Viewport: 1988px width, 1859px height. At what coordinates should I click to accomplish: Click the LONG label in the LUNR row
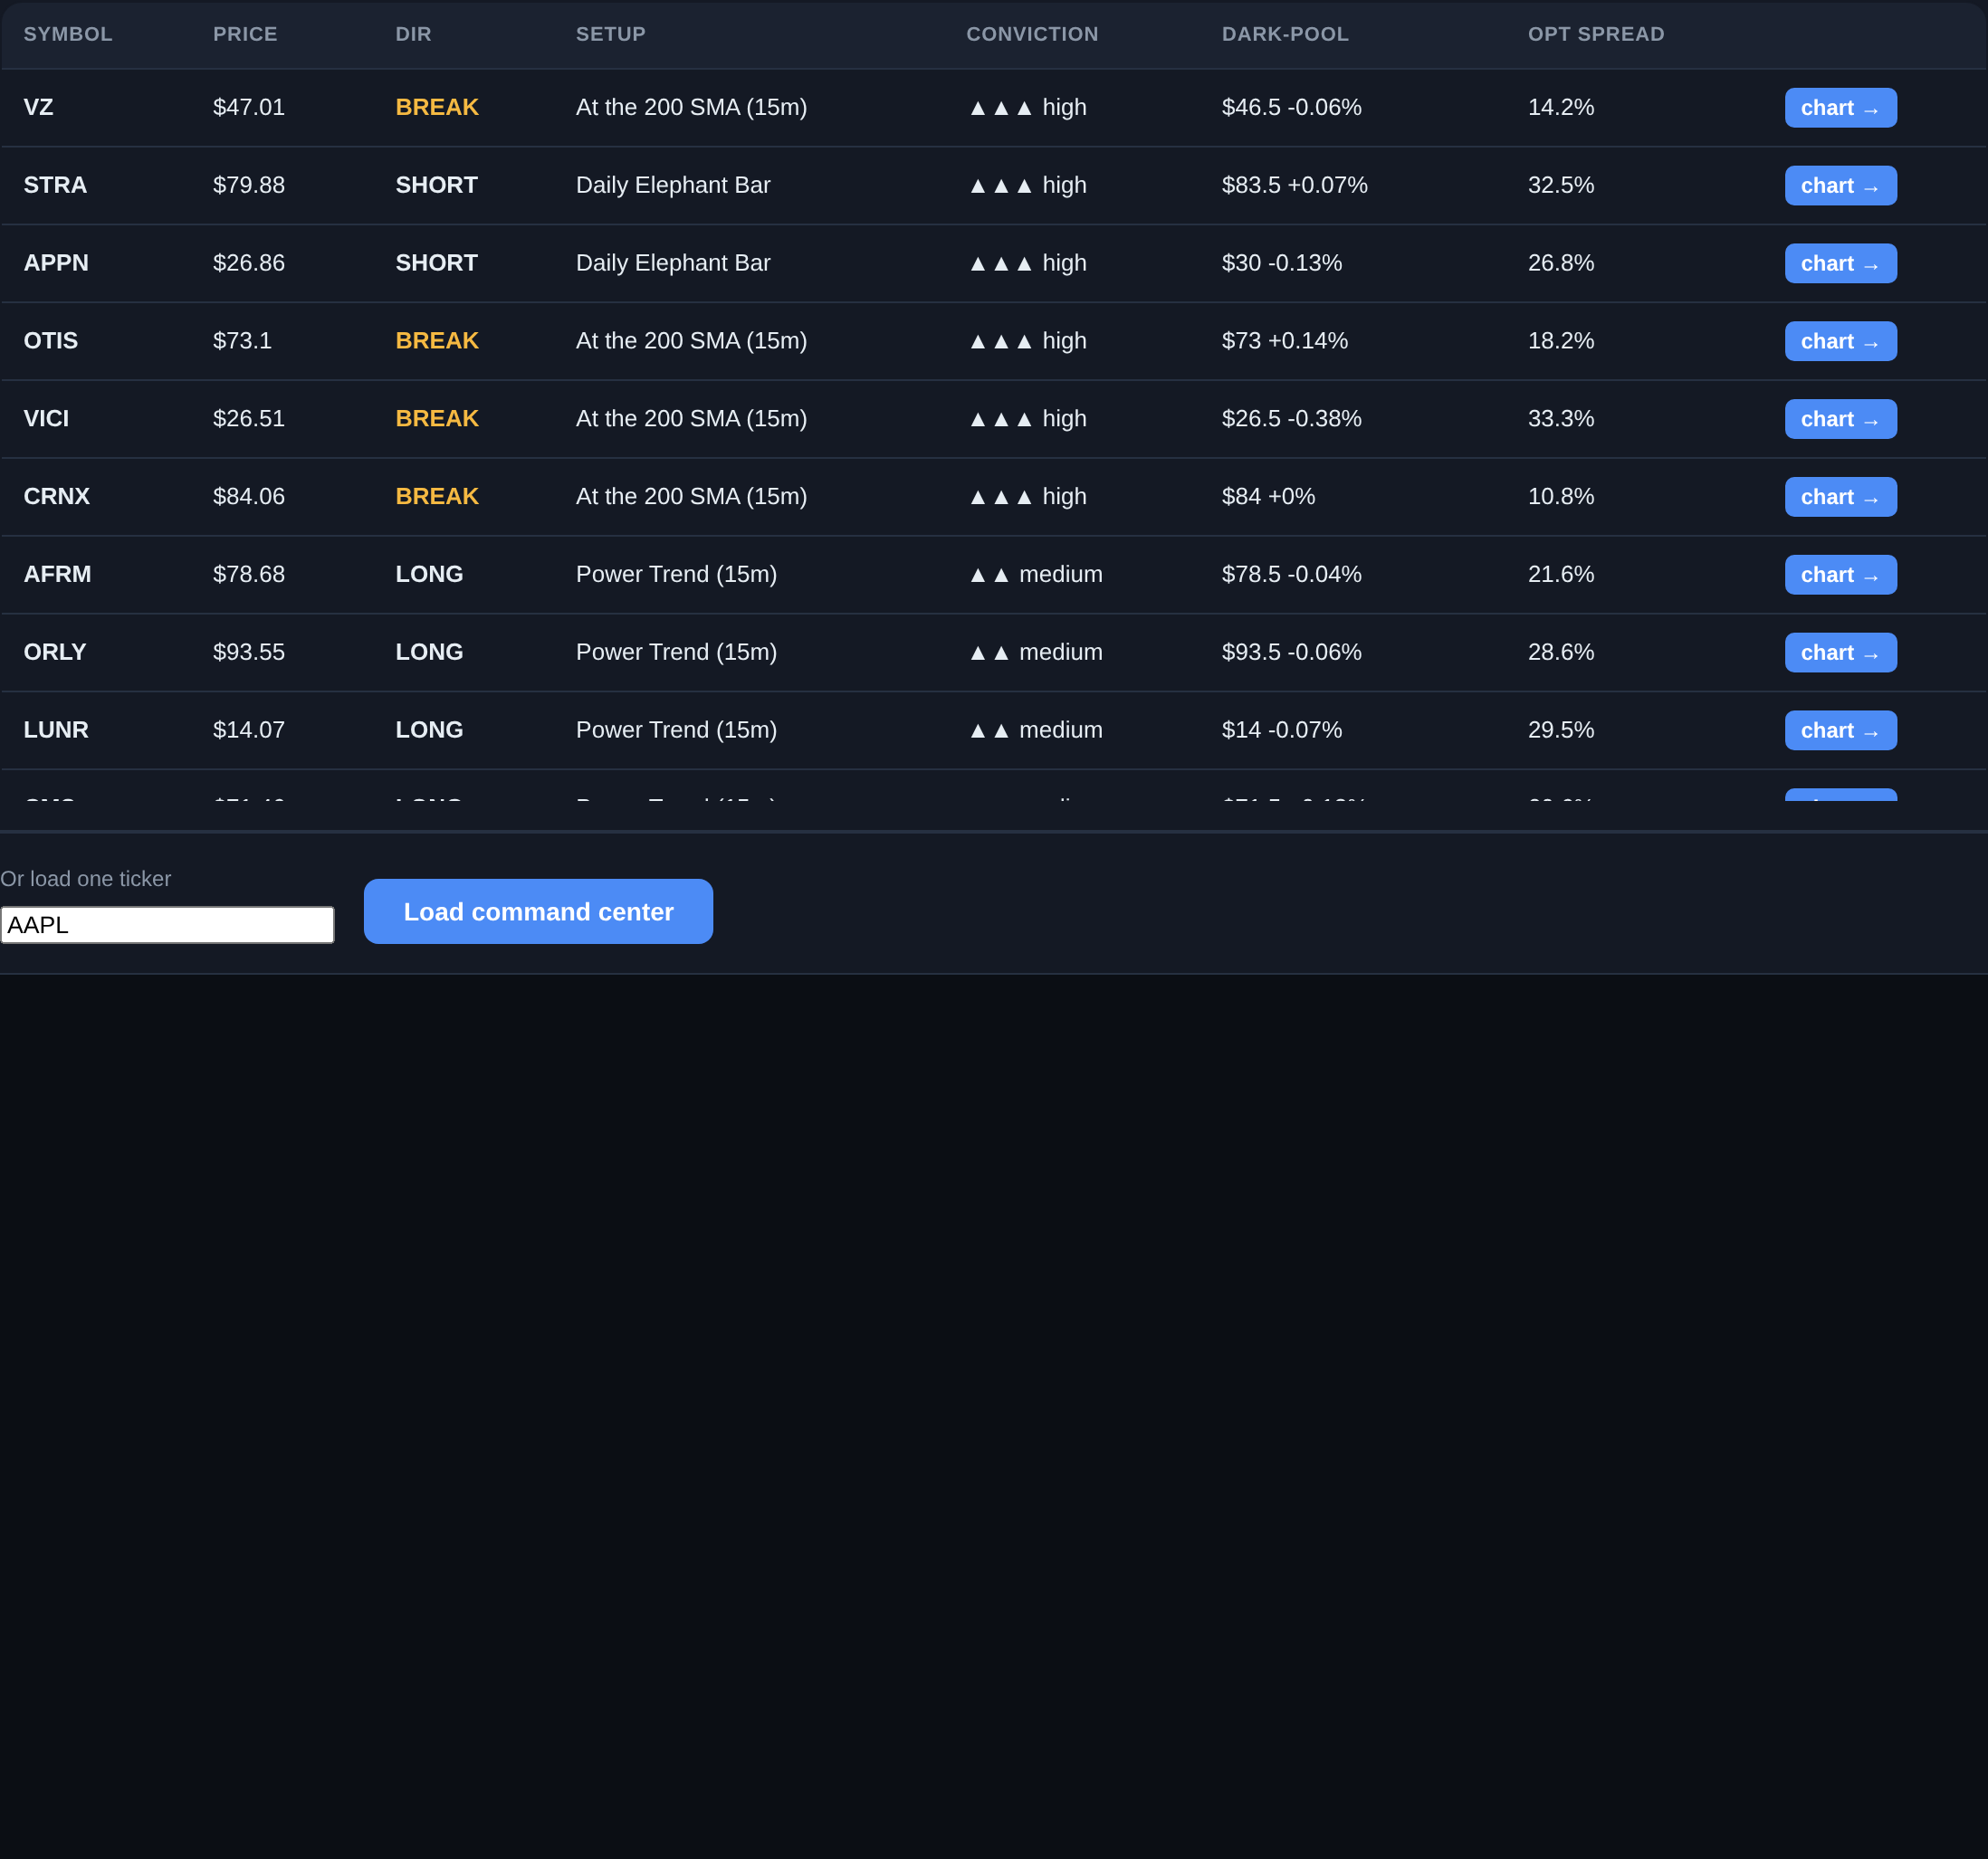429,730
